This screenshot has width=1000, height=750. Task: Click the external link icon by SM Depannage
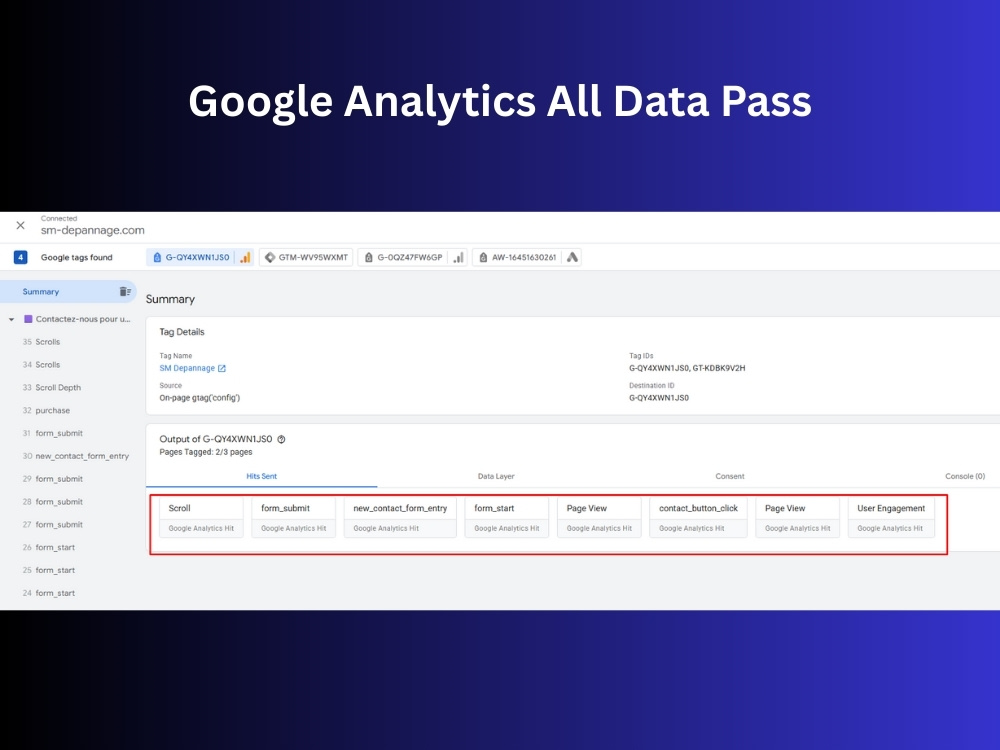click(x=222, y=369)
